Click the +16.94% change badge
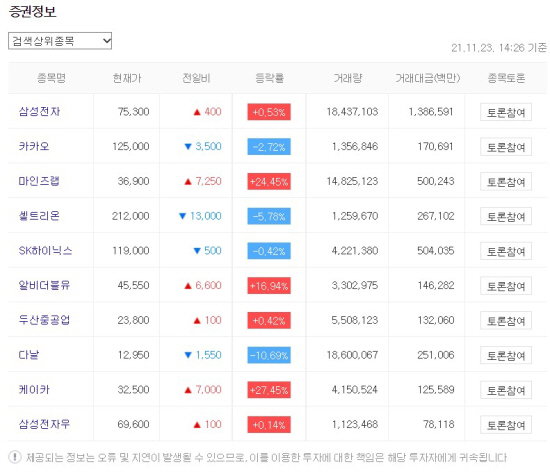550x476 pixels. (x=269, y=286)
